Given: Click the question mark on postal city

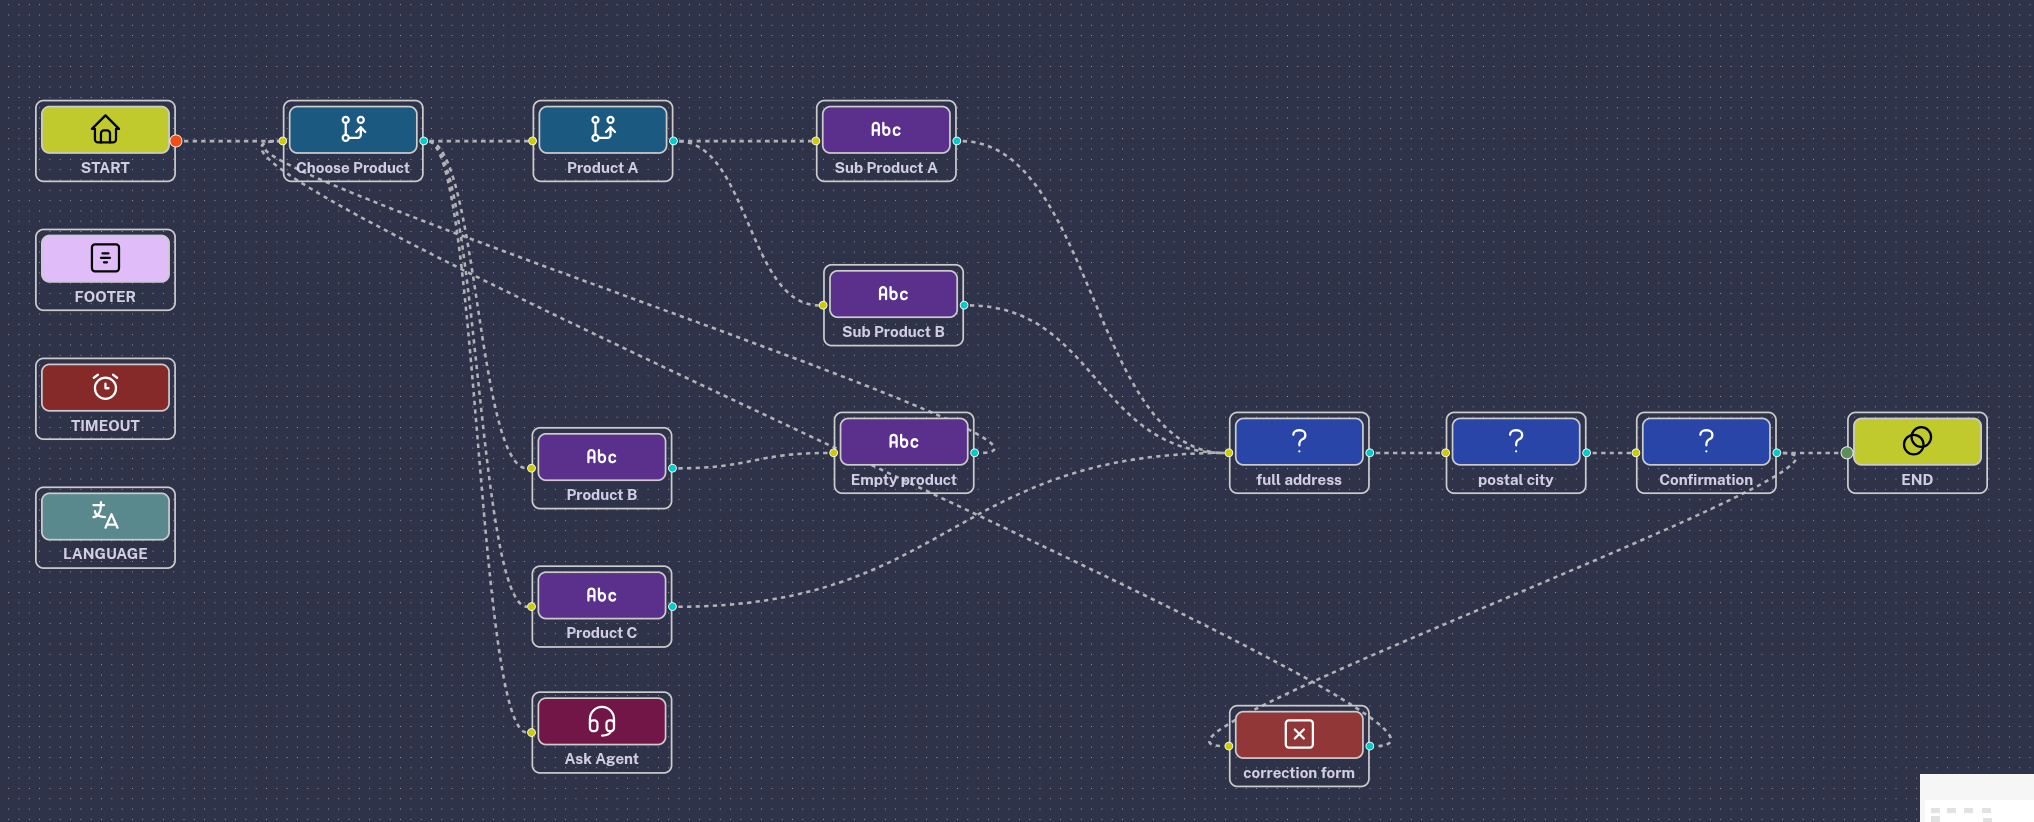Looking at the screenshot, I should (1515, 441).
